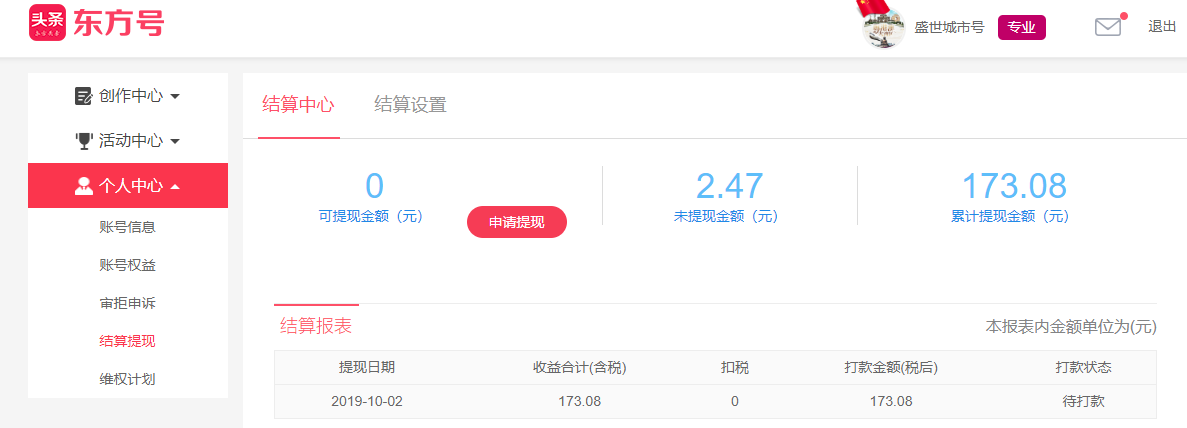This screenshot has width=1187, height=428.
Task: Expand the 创作中心 dropdown arrow
Action: coord(175,97)
